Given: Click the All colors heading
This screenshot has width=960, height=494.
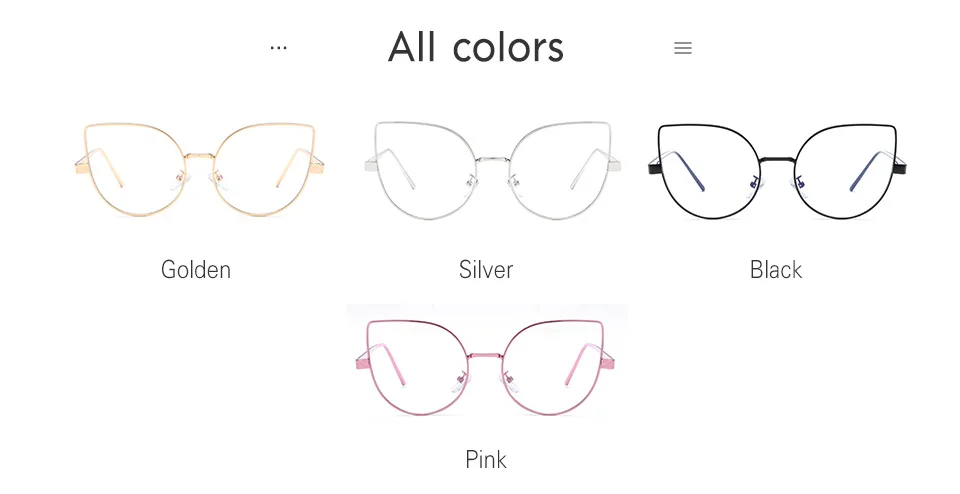Looking at the screenshot, I should coord(476,47).
